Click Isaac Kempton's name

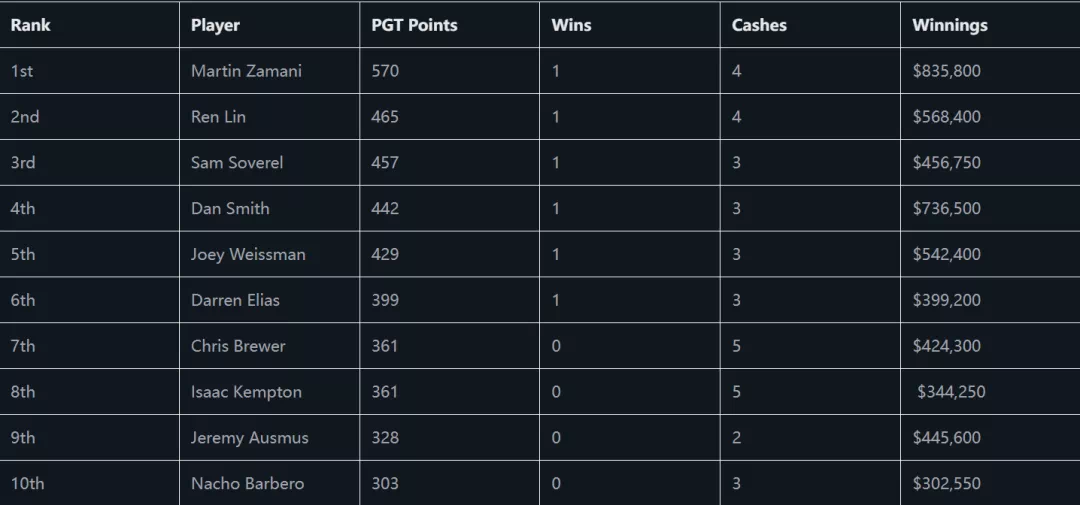coord(246,392)
